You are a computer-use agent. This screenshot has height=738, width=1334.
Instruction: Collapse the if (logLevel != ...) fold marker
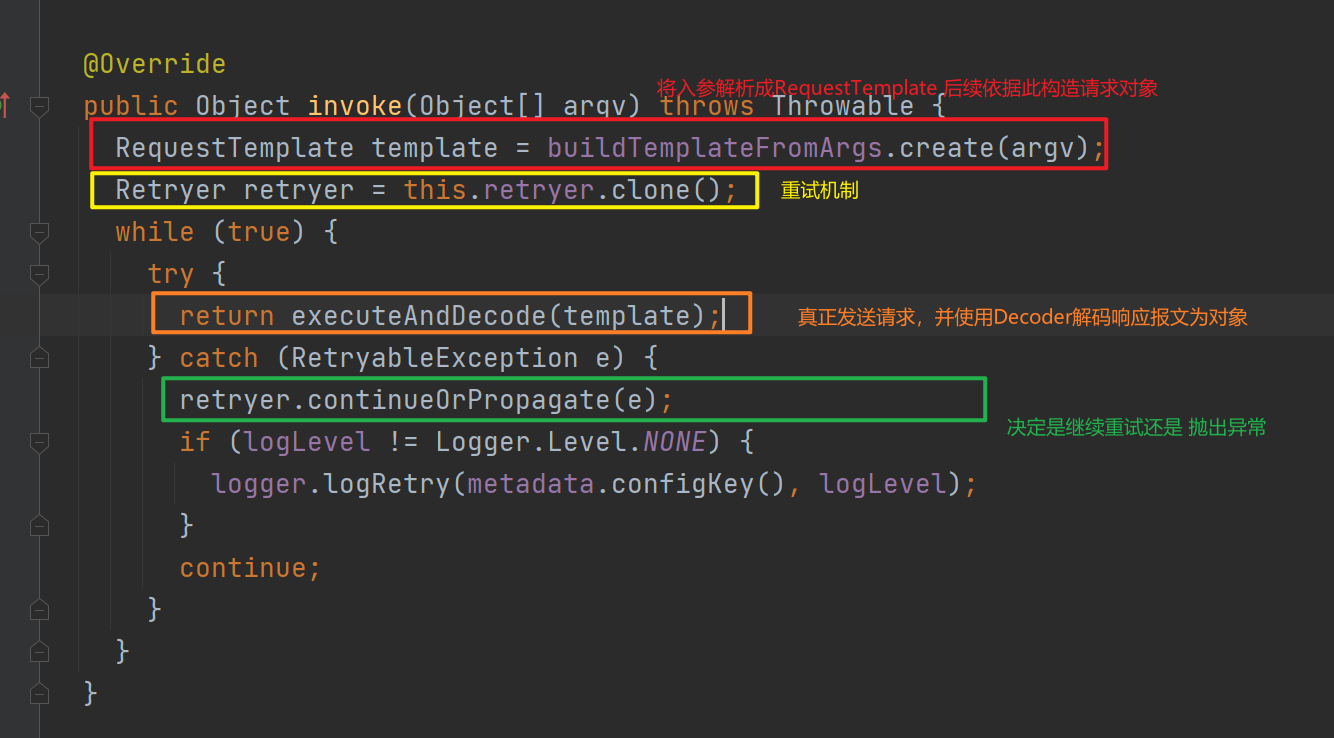coord(39,442)
